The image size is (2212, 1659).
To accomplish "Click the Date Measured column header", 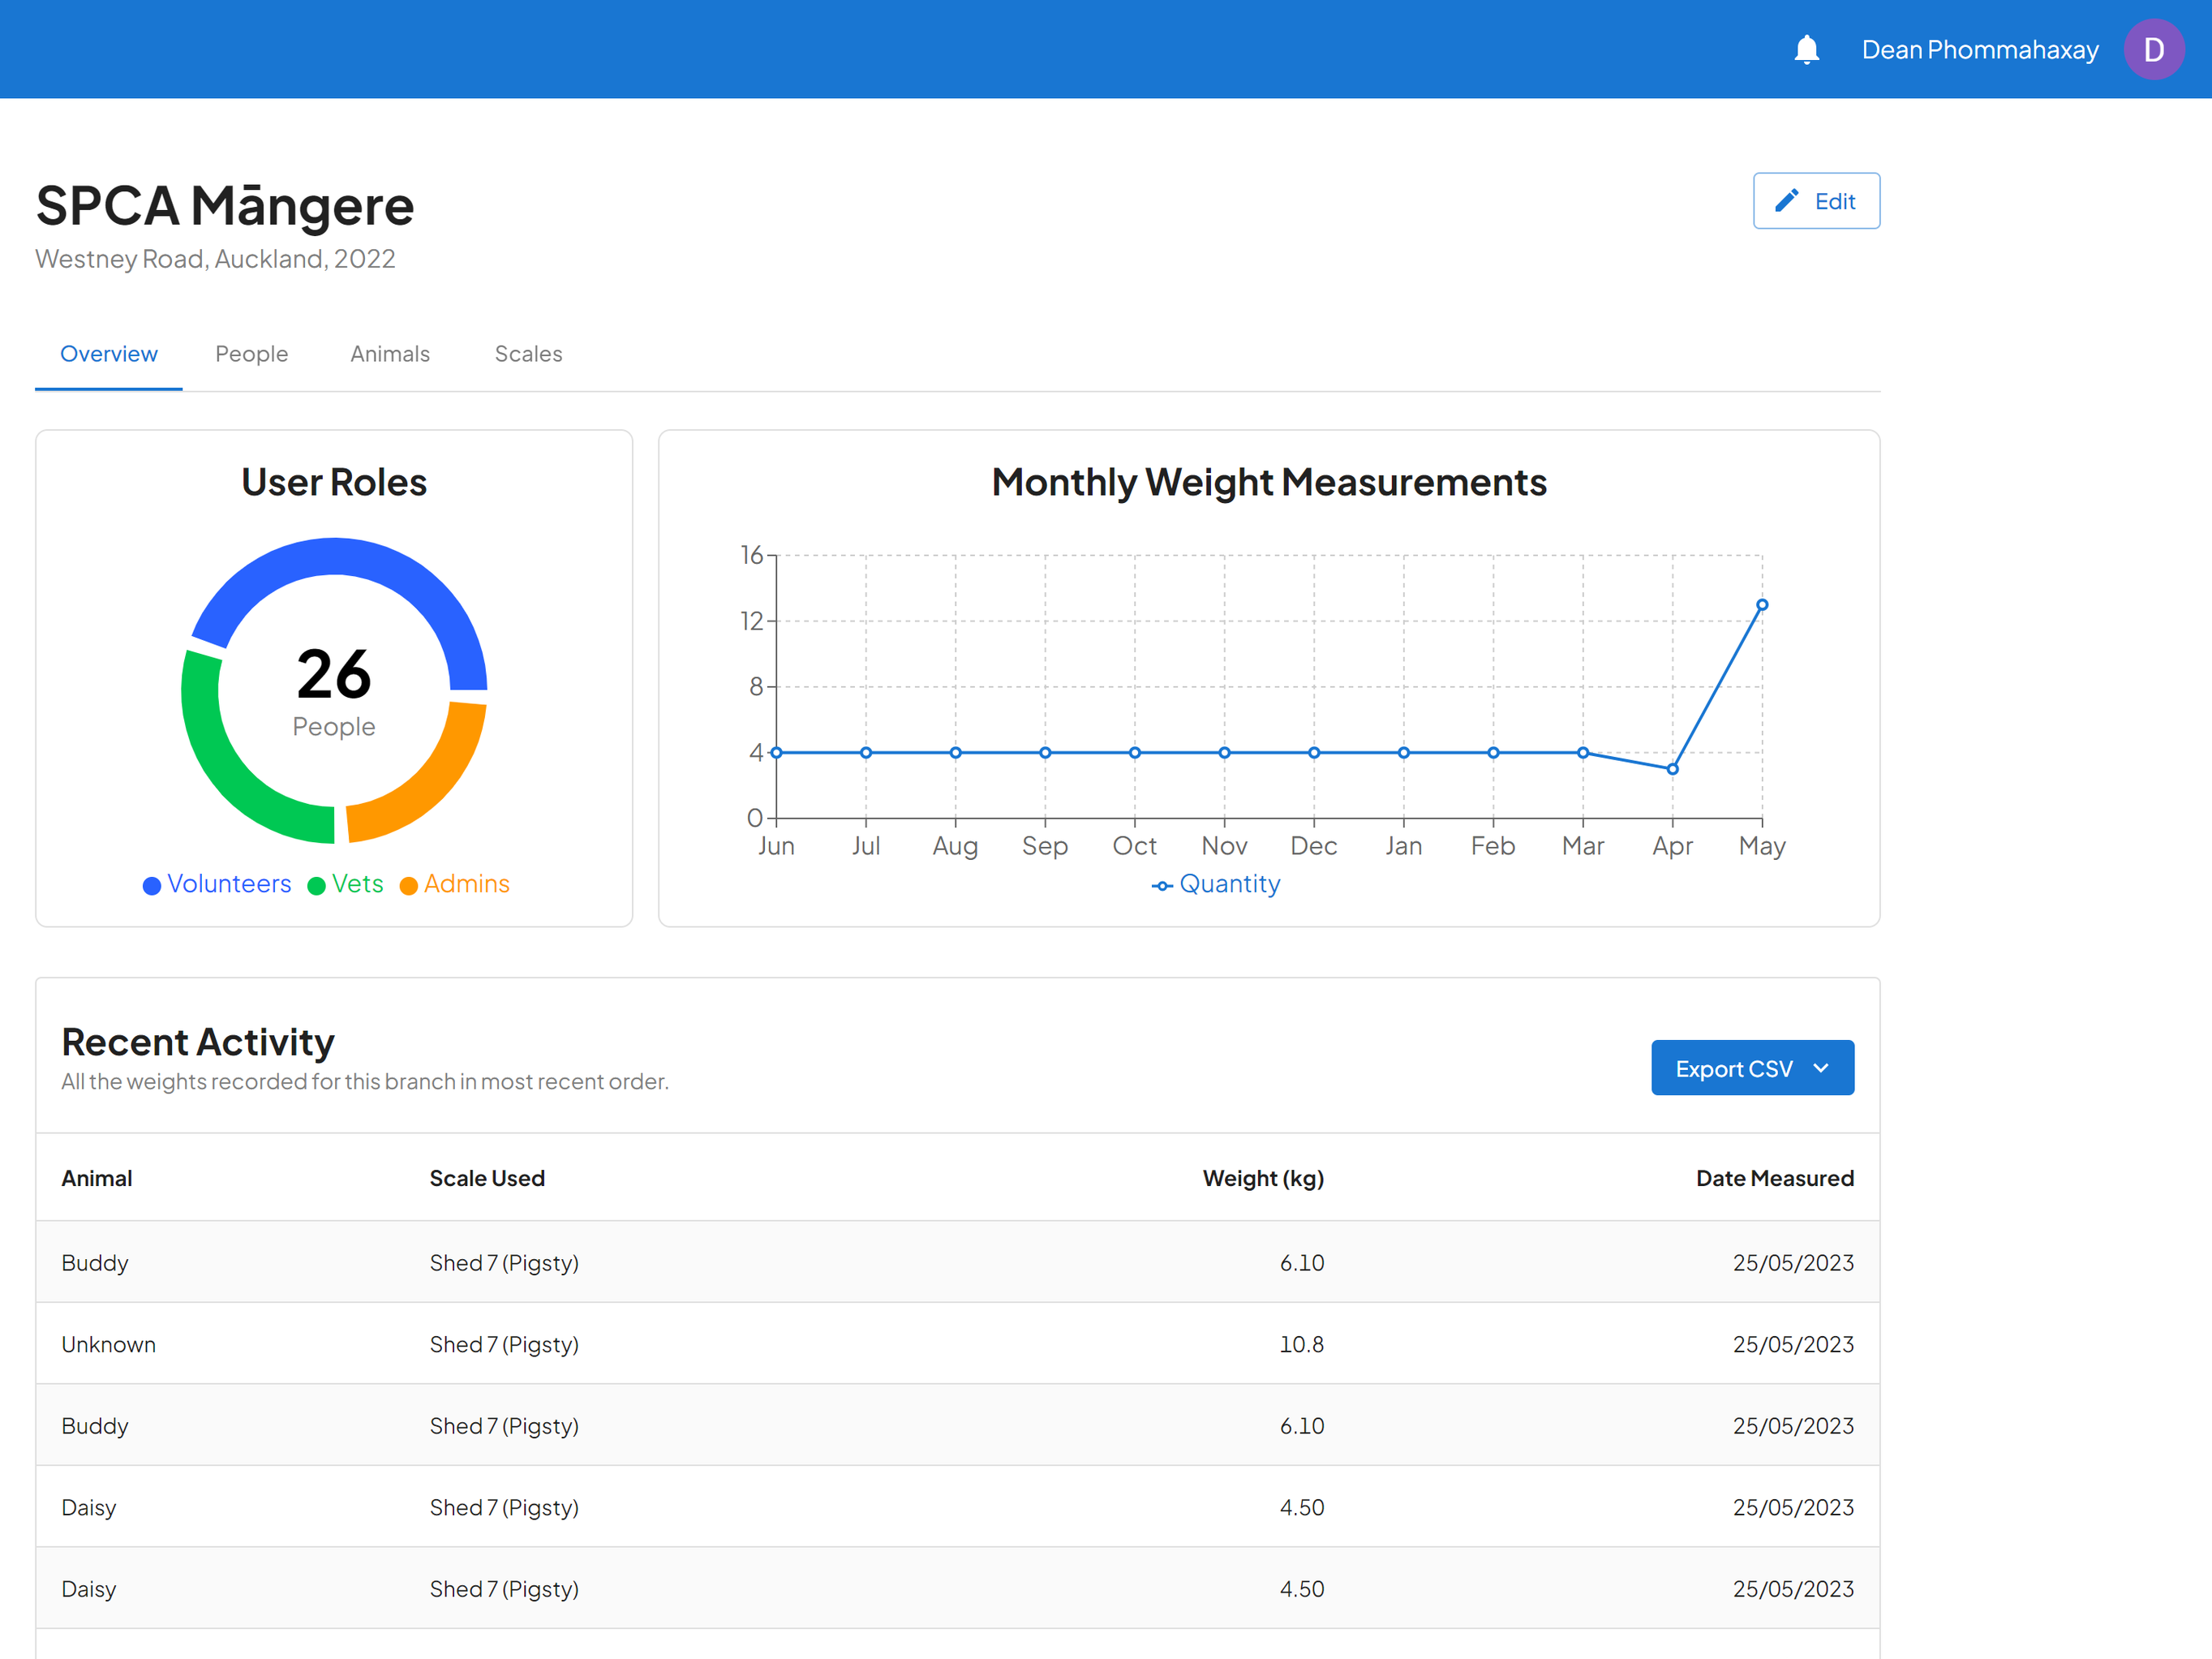I will [1775, 1178].
